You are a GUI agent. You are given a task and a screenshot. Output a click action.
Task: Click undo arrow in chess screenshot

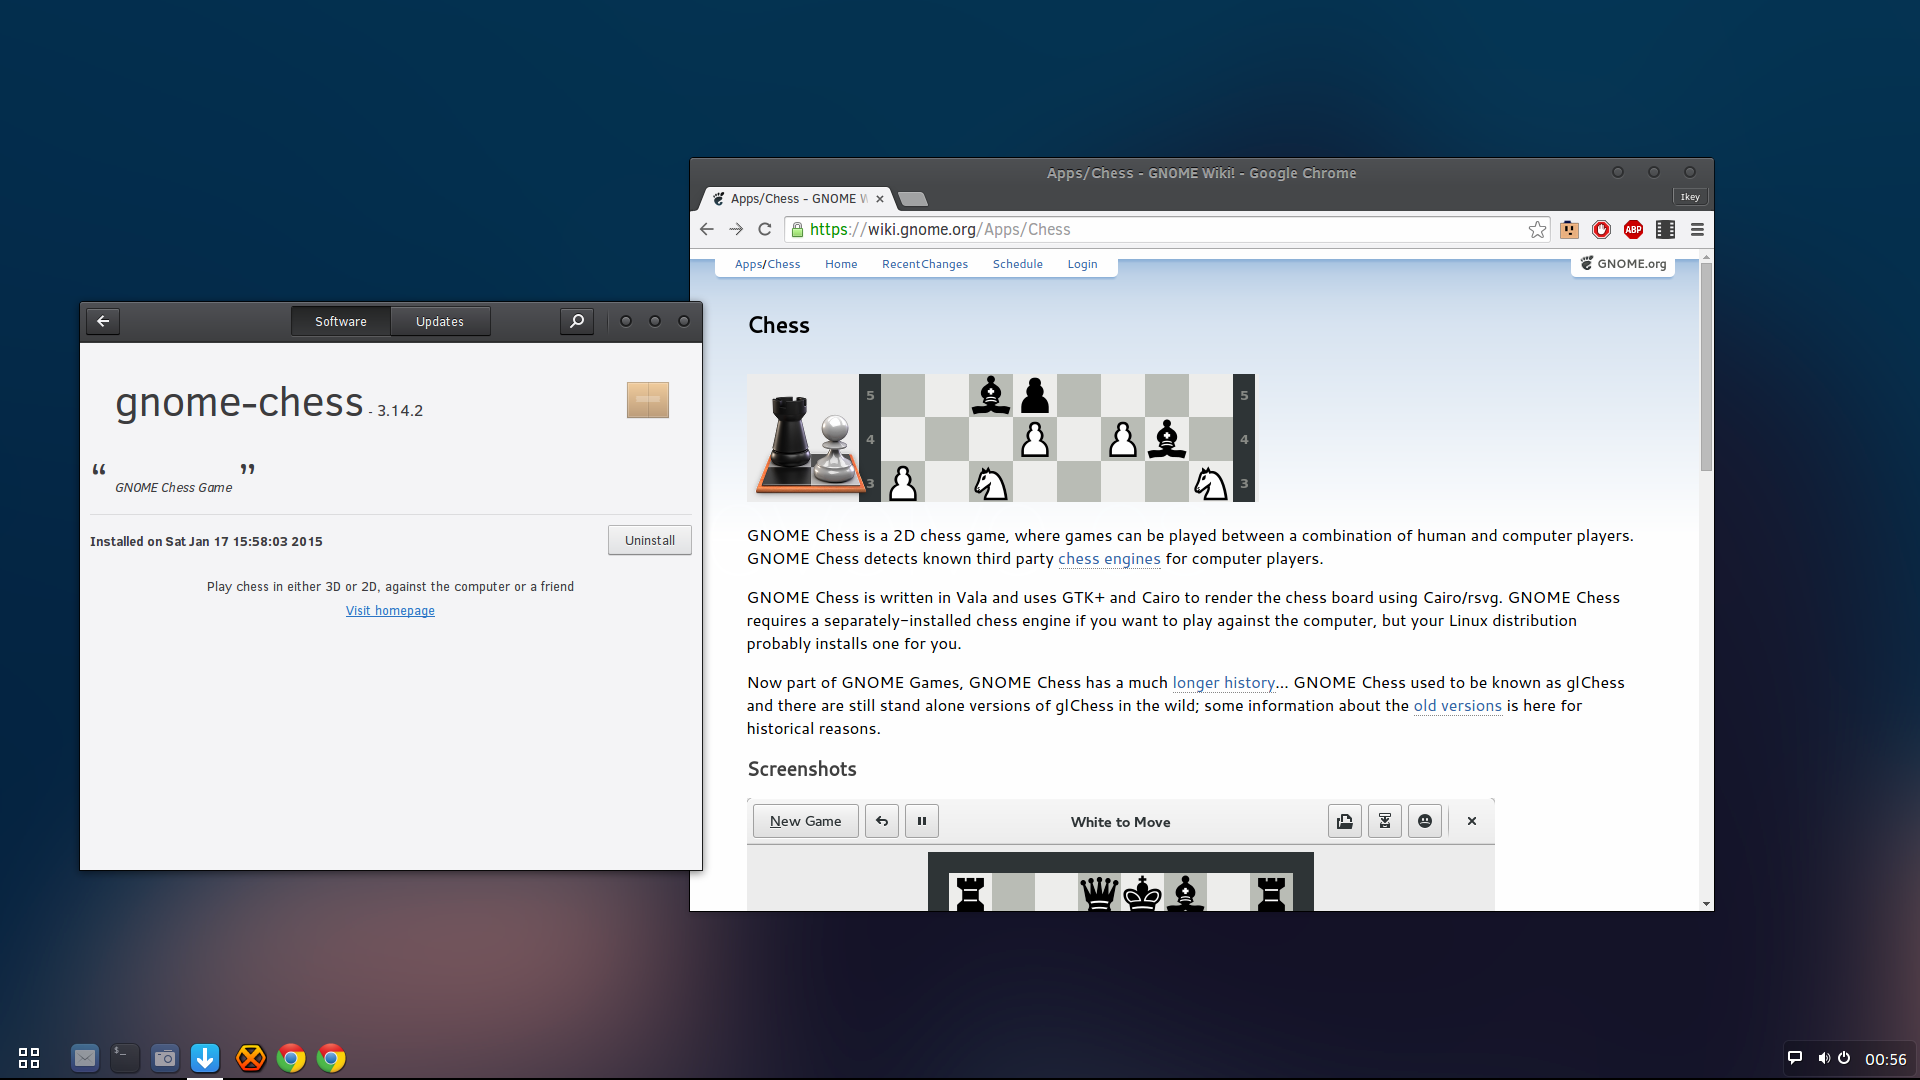pyautogui.click(x=882, y=821)
